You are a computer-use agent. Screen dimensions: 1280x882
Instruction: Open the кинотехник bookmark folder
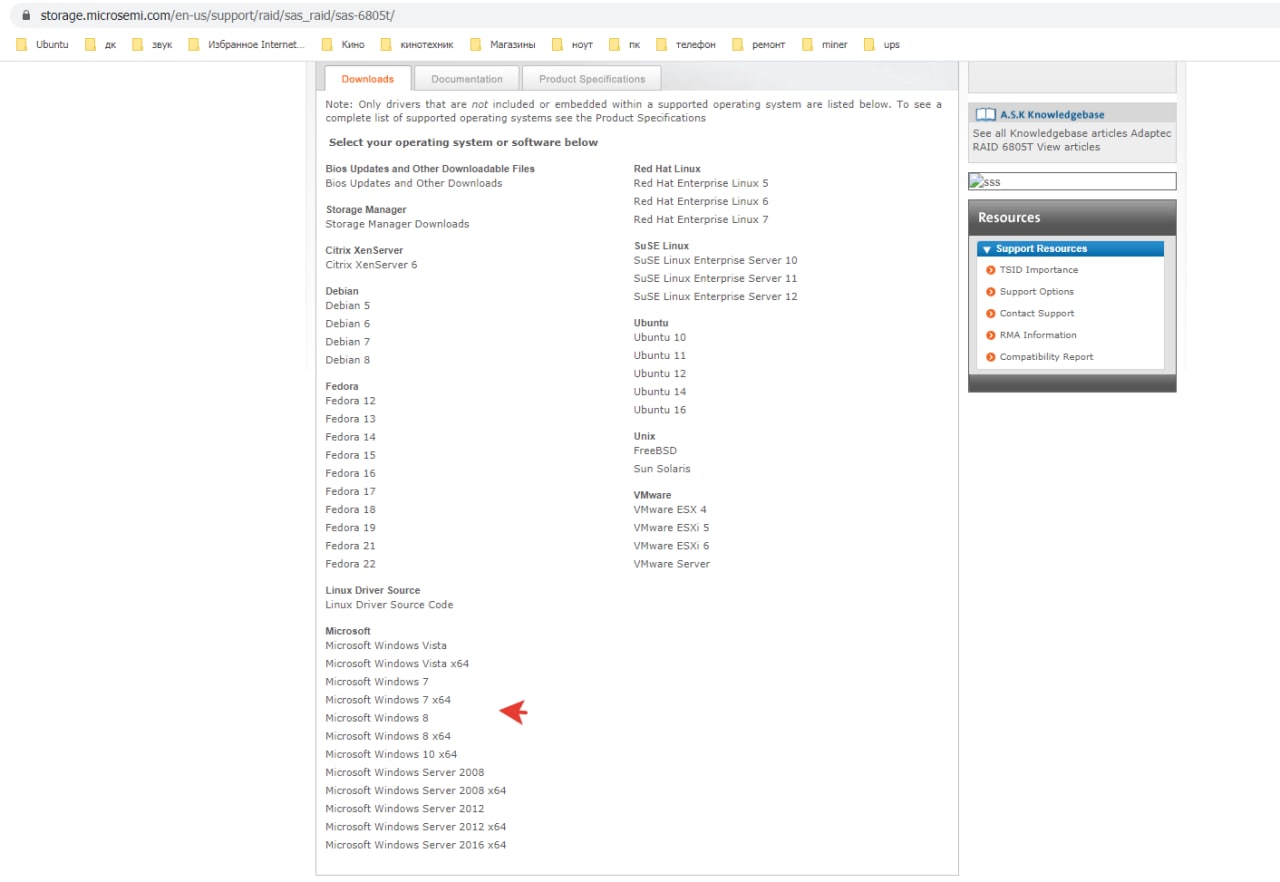(417, 44)
